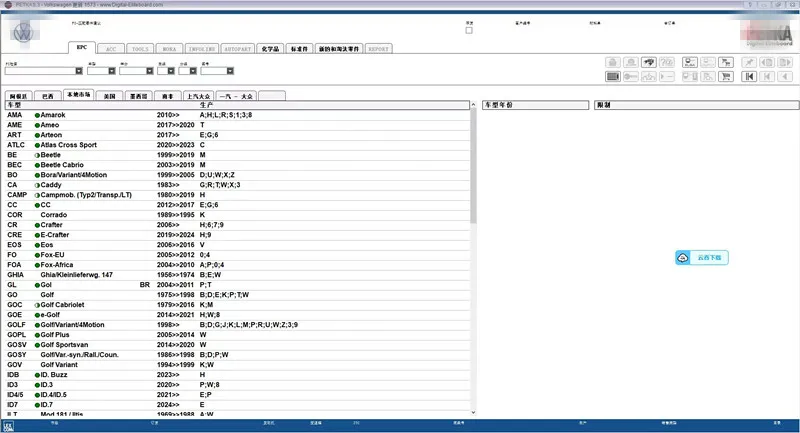Click the greyed previous-with-bar navigation icon
The image size is (800, 433).
767,77
